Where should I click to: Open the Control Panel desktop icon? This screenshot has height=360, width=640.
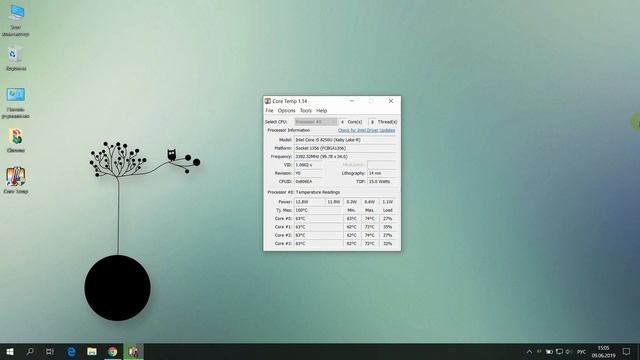[16, 102]
